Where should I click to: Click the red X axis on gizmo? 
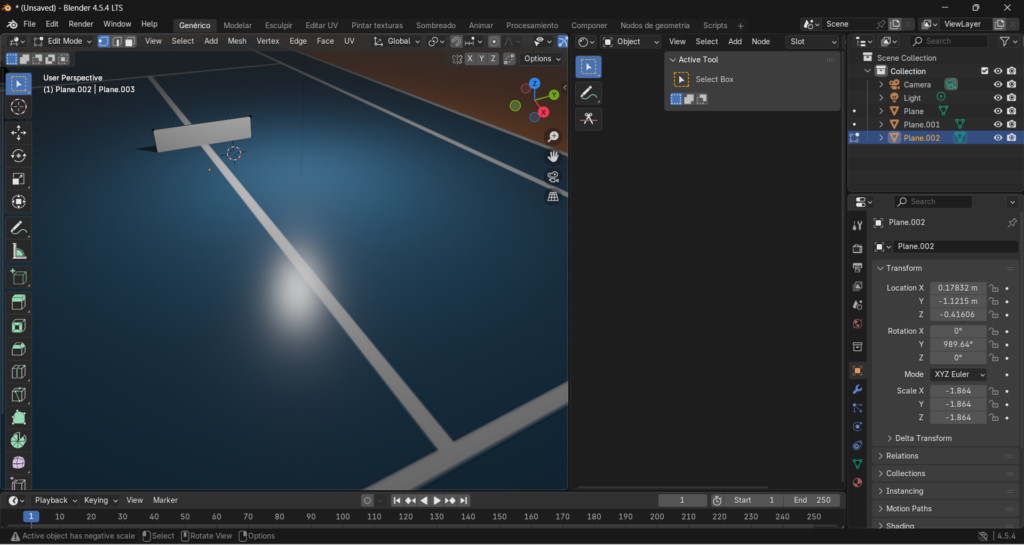(x=543, y=112)
